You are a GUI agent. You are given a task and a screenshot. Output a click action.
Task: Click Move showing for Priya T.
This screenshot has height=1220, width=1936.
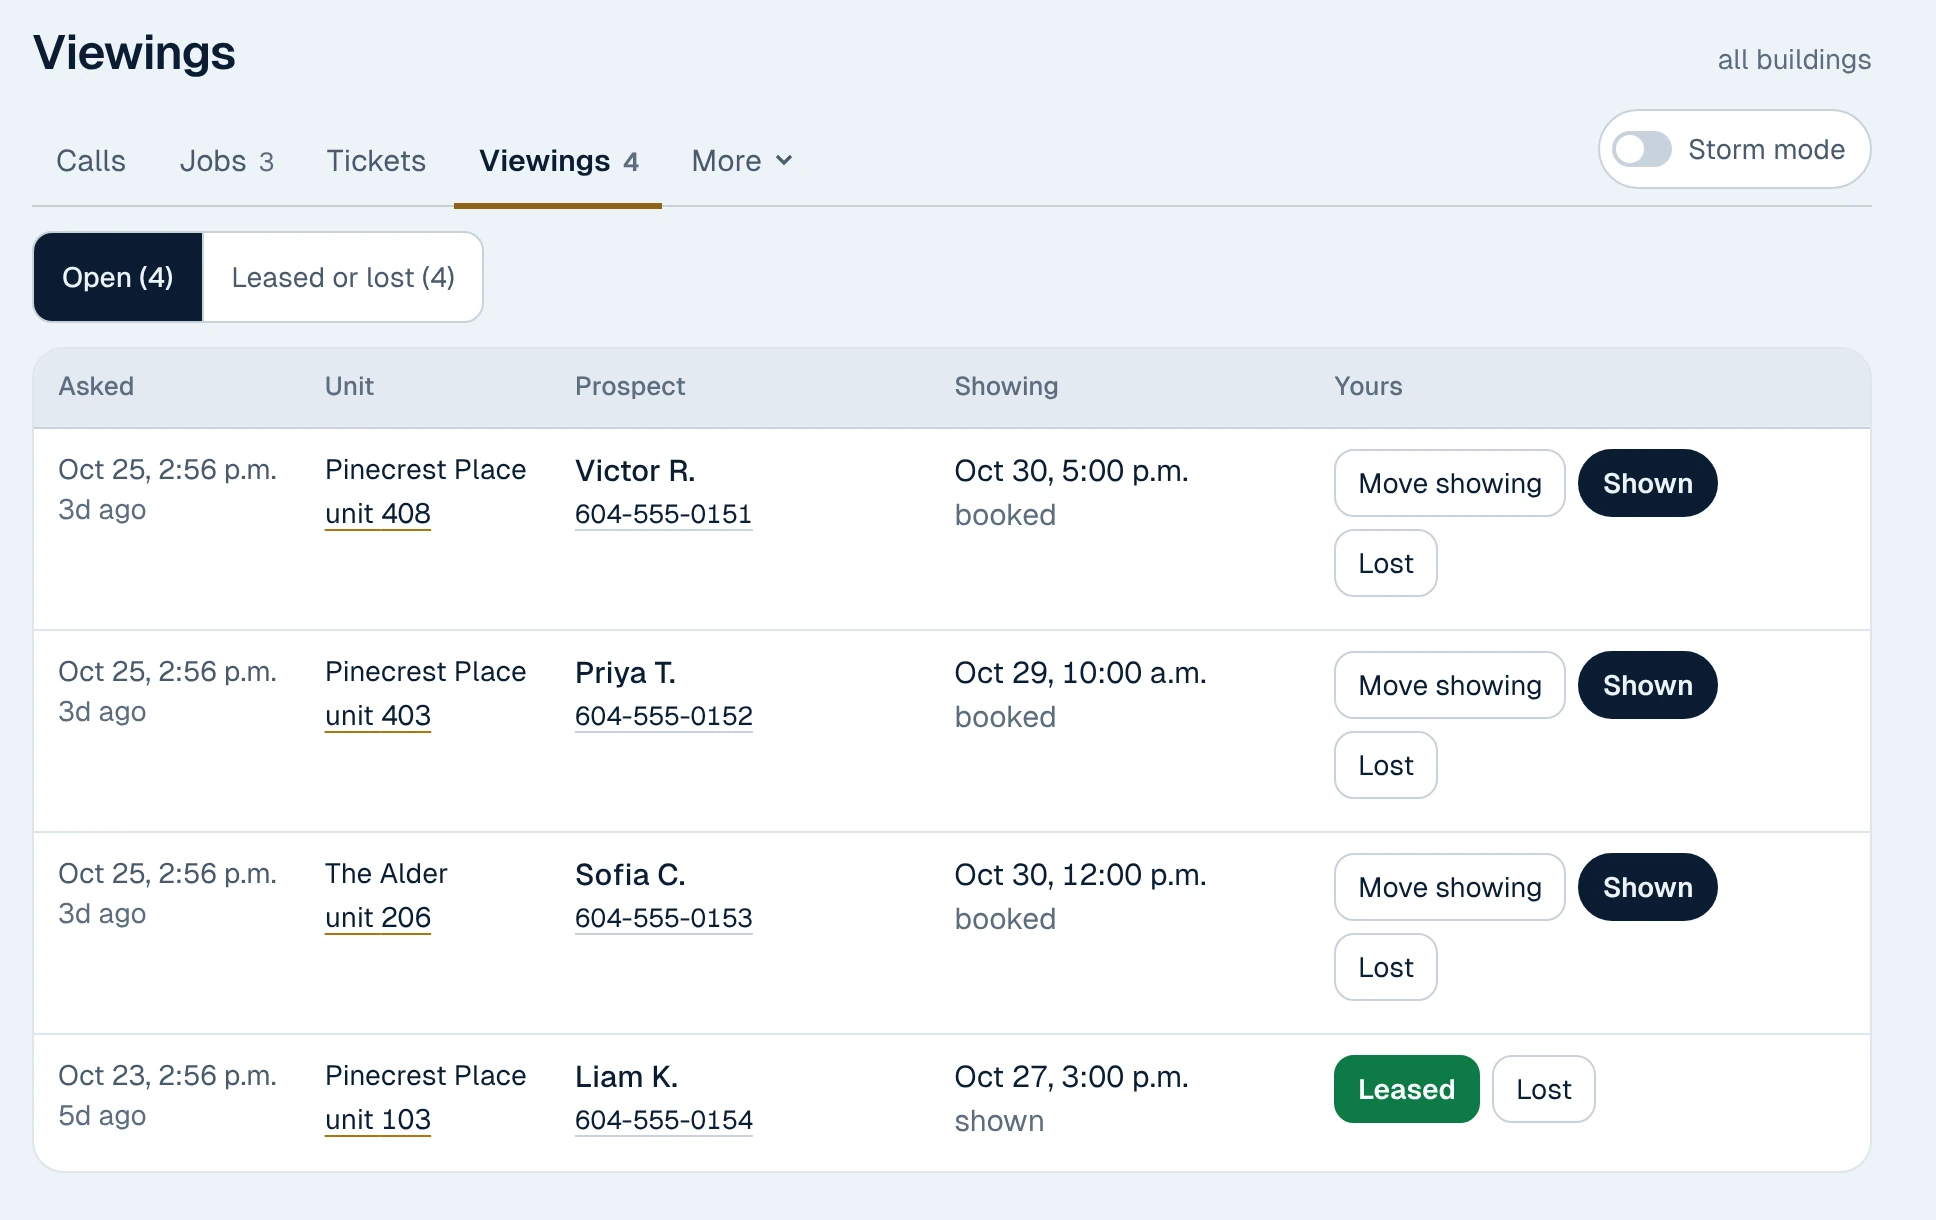(1450, 685)
